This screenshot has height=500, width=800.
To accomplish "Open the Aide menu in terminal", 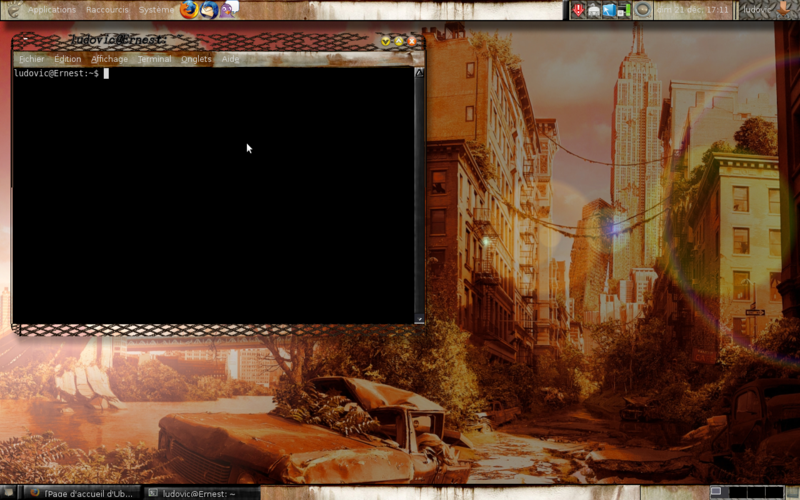I will click(x=230, y=59).
